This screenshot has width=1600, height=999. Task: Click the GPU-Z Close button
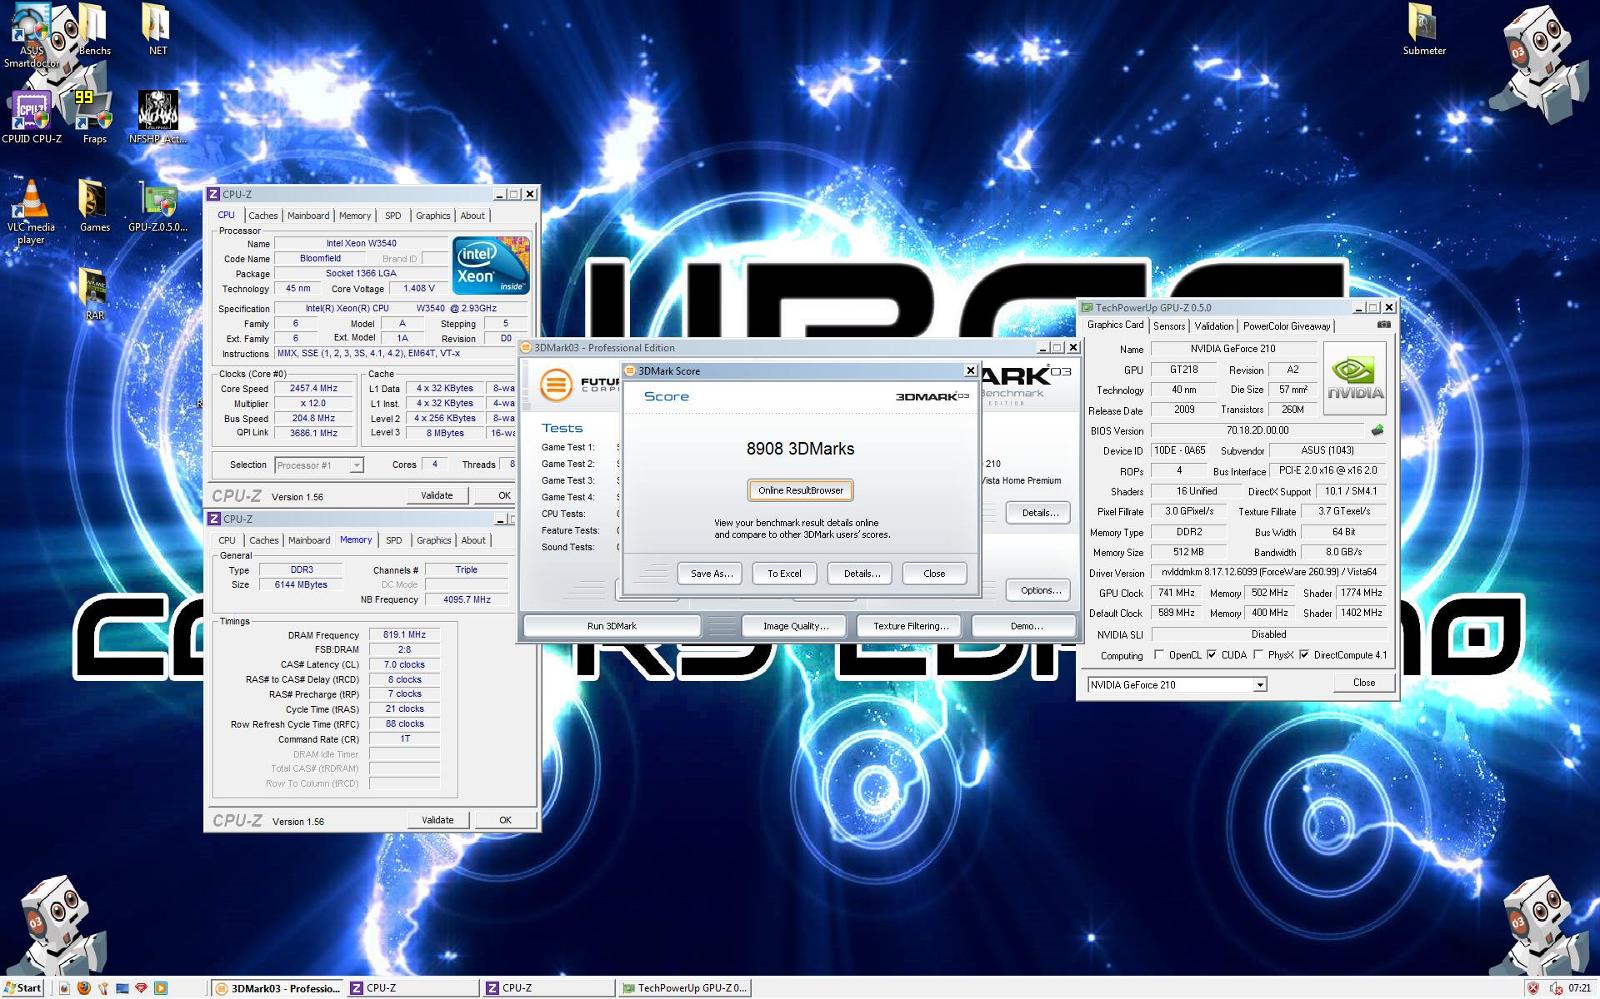click(1364, 683)
